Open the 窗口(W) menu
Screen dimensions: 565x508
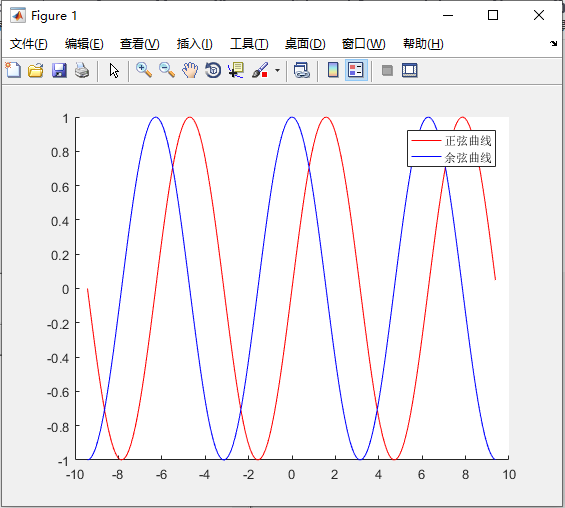[363, 44]
